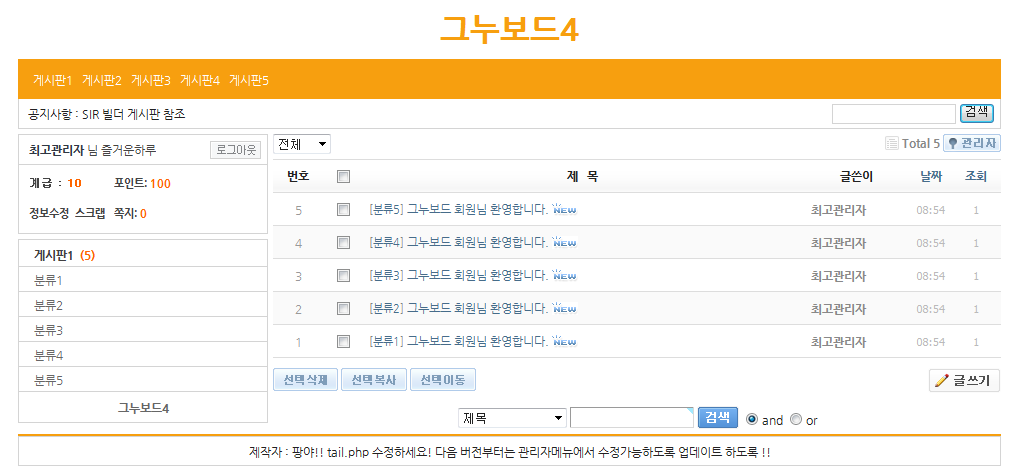
Task: Click the 글쓰기 write post button
Action: [964, 380]
